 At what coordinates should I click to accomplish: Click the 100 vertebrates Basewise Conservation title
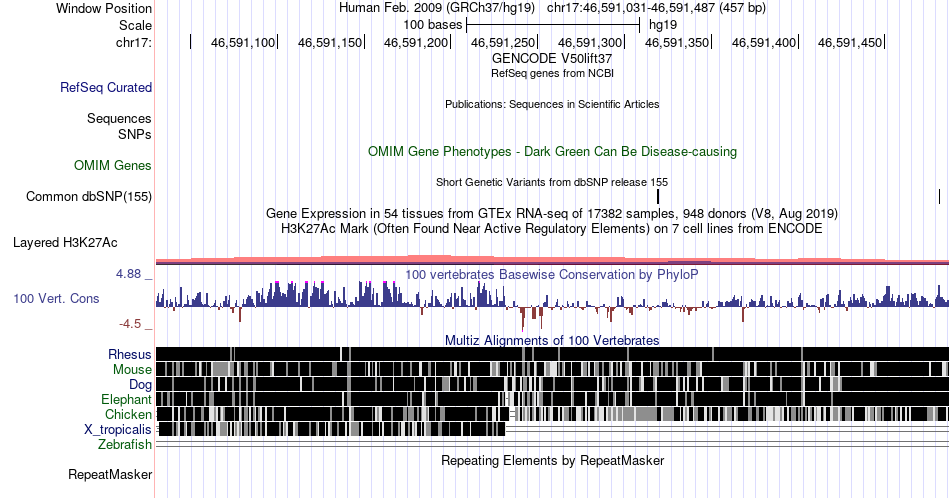[552, 274]
